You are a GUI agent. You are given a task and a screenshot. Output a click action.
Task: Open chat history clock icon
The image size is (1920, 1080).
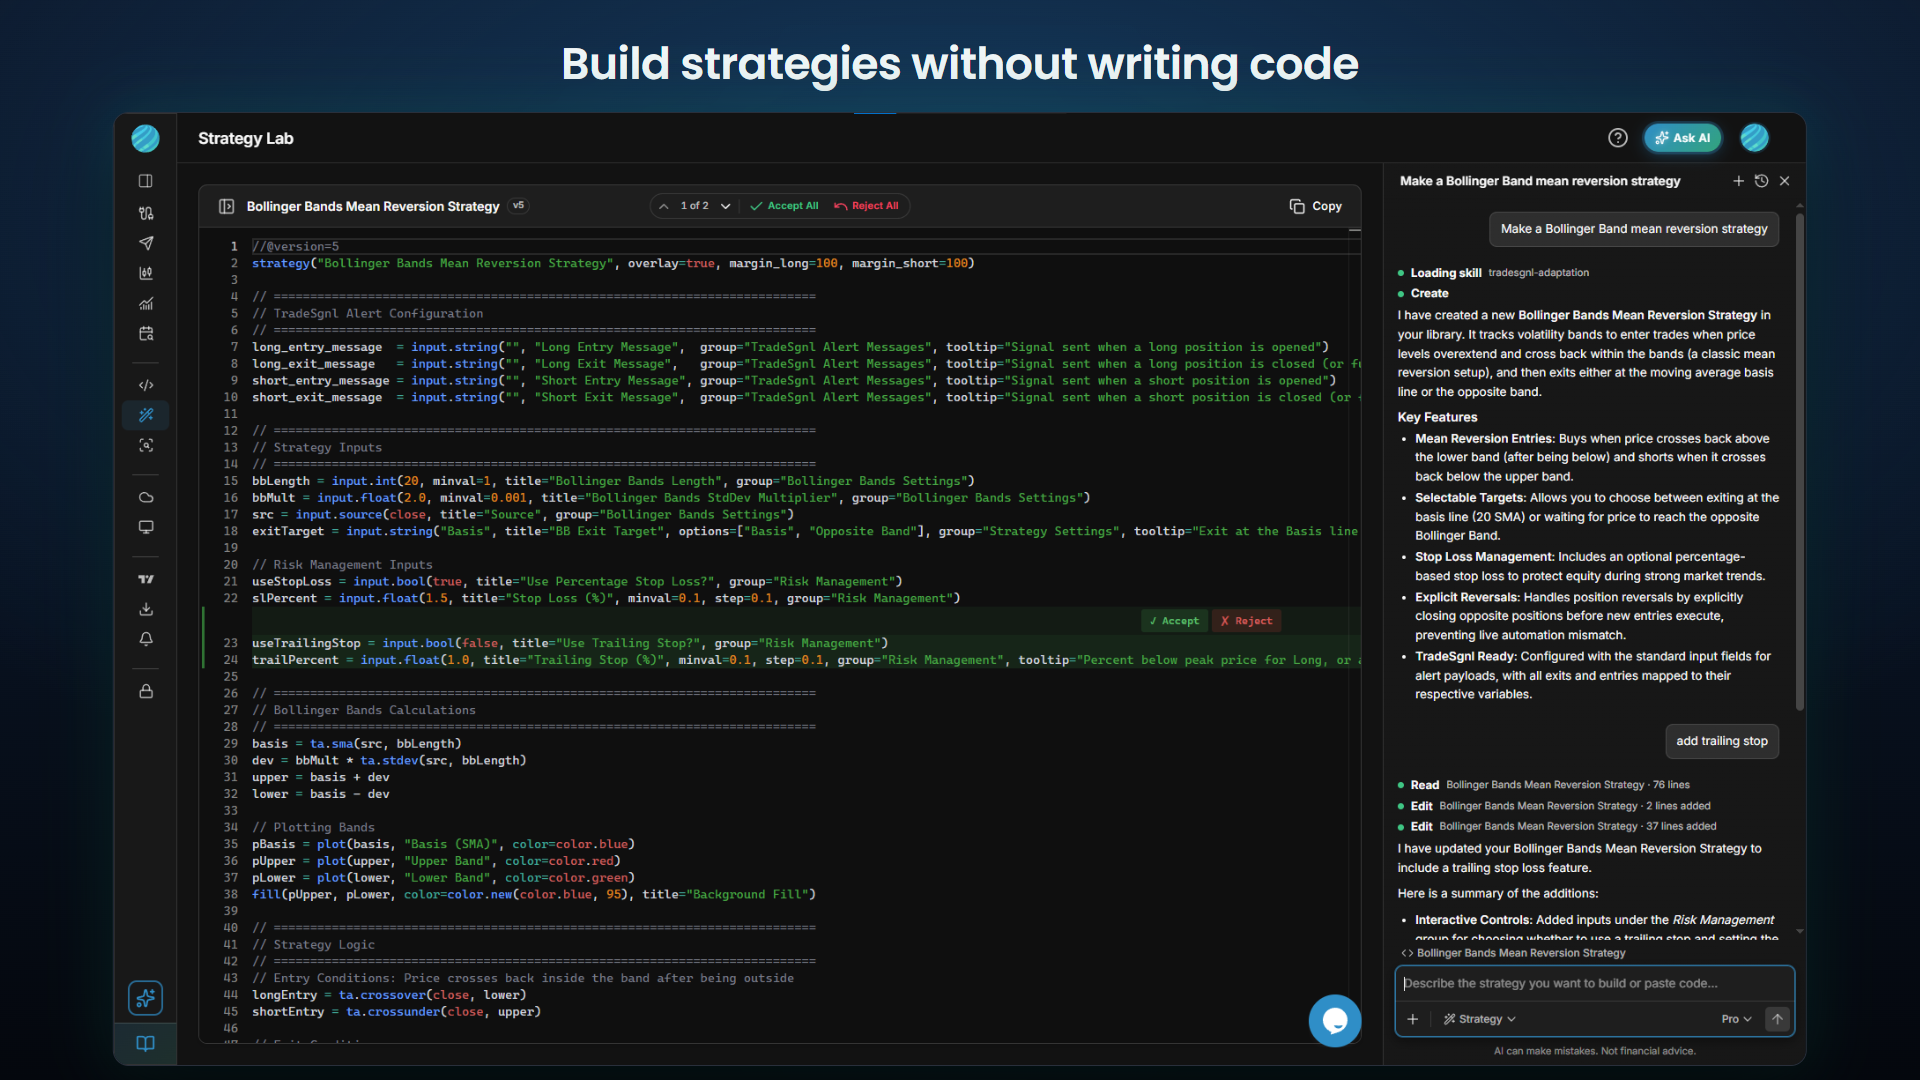coord(1762,181)
